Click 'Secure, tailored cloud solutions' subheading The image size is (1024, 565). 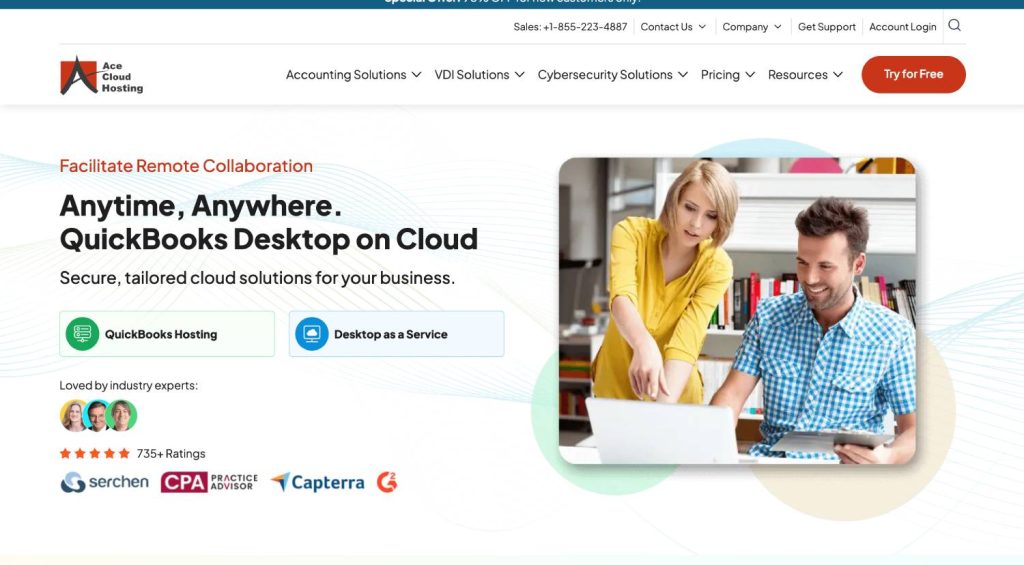[x=257, y=278]
